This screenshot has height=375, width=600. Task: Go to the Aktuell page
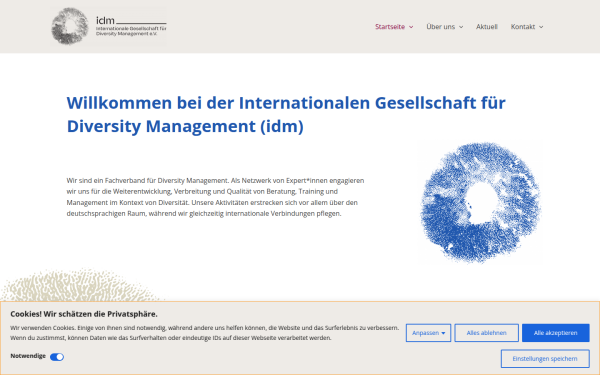click(487, 27)
